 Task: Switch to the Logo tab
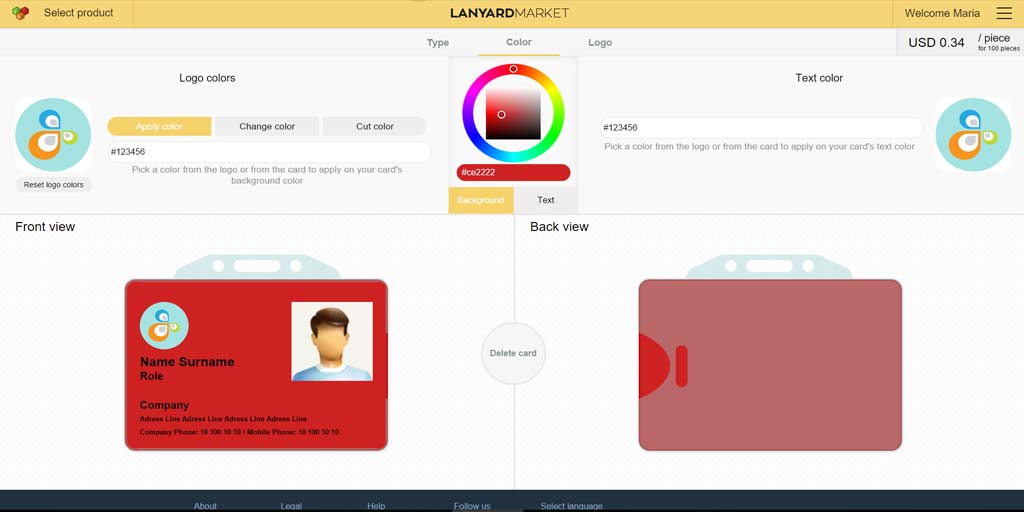[x=600, y=42]
